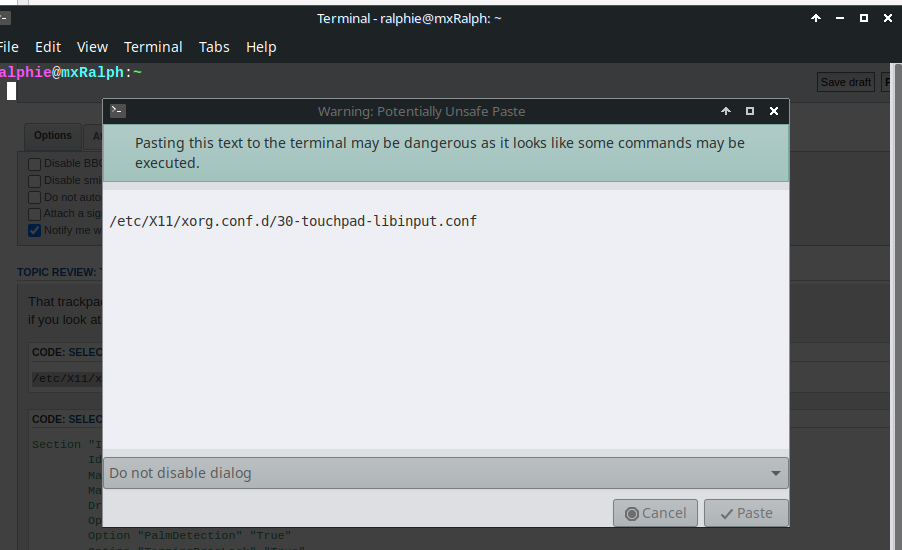Click the Paste button
This screenshot has width=902, height=550.
coord(746,513)
